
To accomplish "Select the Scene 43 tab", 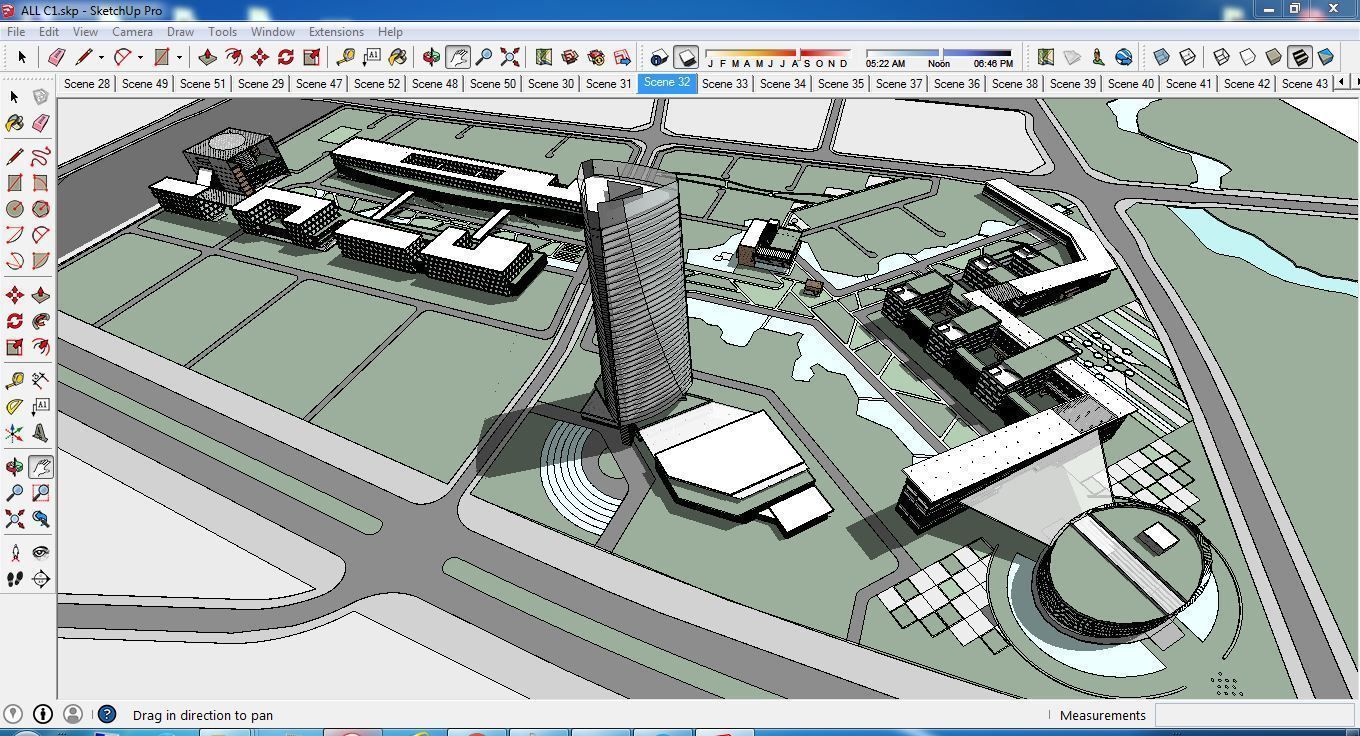I will coord(1305,83).
